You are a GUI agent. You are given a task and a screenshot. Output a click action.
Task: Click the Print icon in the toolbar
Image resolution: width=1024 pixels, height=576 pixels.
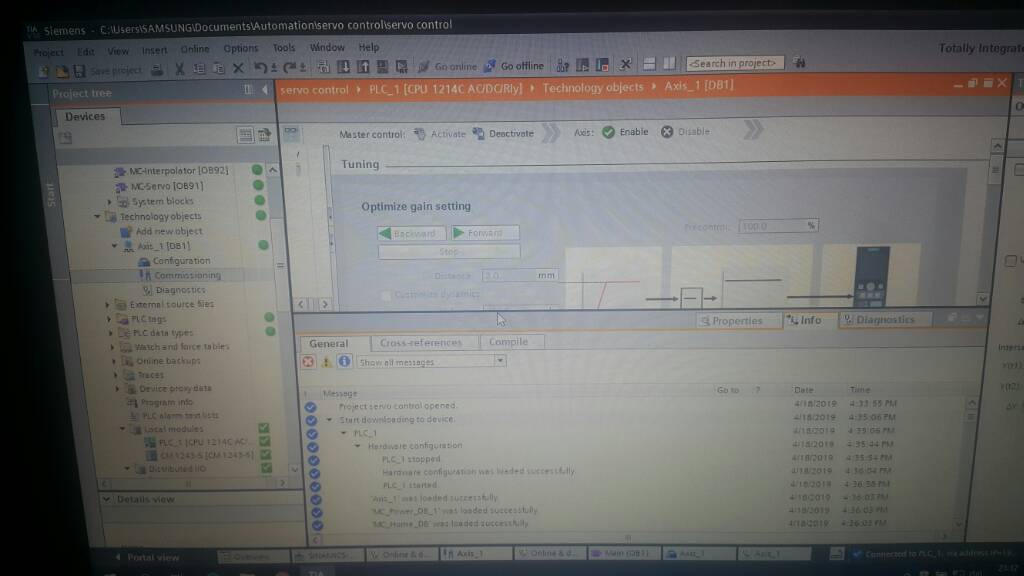[157, 70]
